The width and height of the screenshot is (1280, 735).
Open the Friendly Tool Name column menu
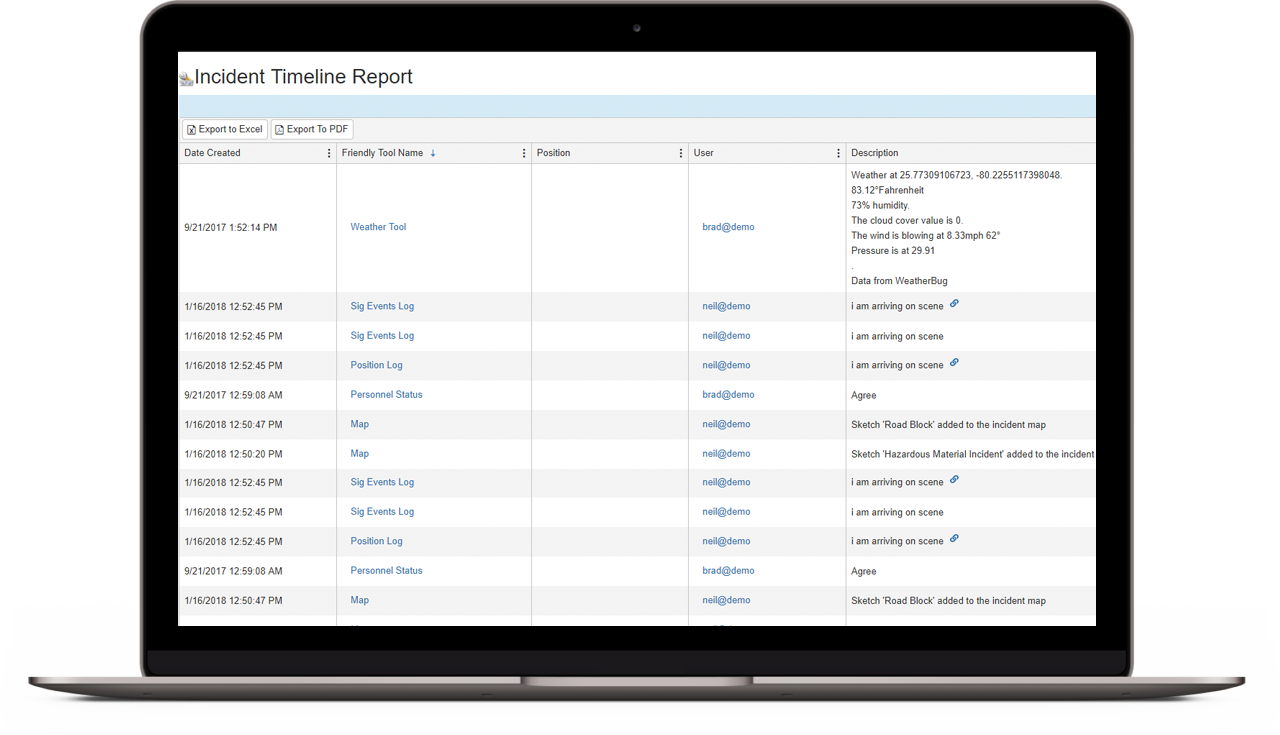[x=523, y=152]
